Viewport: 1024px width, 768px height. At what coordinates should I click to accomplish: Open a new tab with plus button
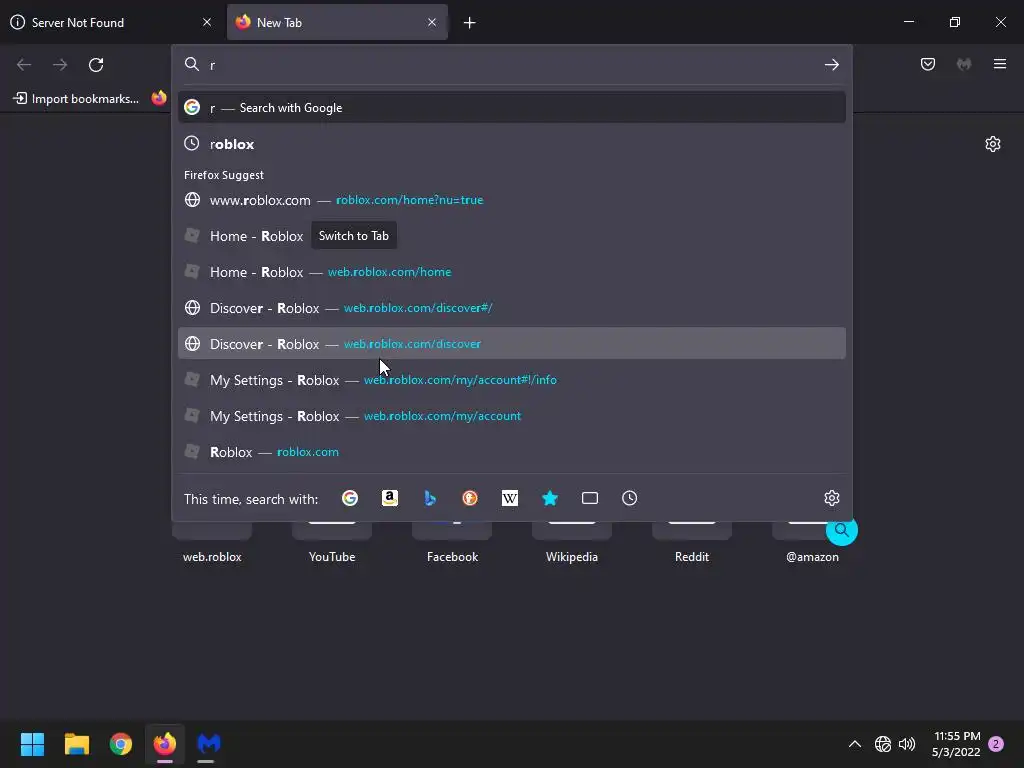click(470, 23)
